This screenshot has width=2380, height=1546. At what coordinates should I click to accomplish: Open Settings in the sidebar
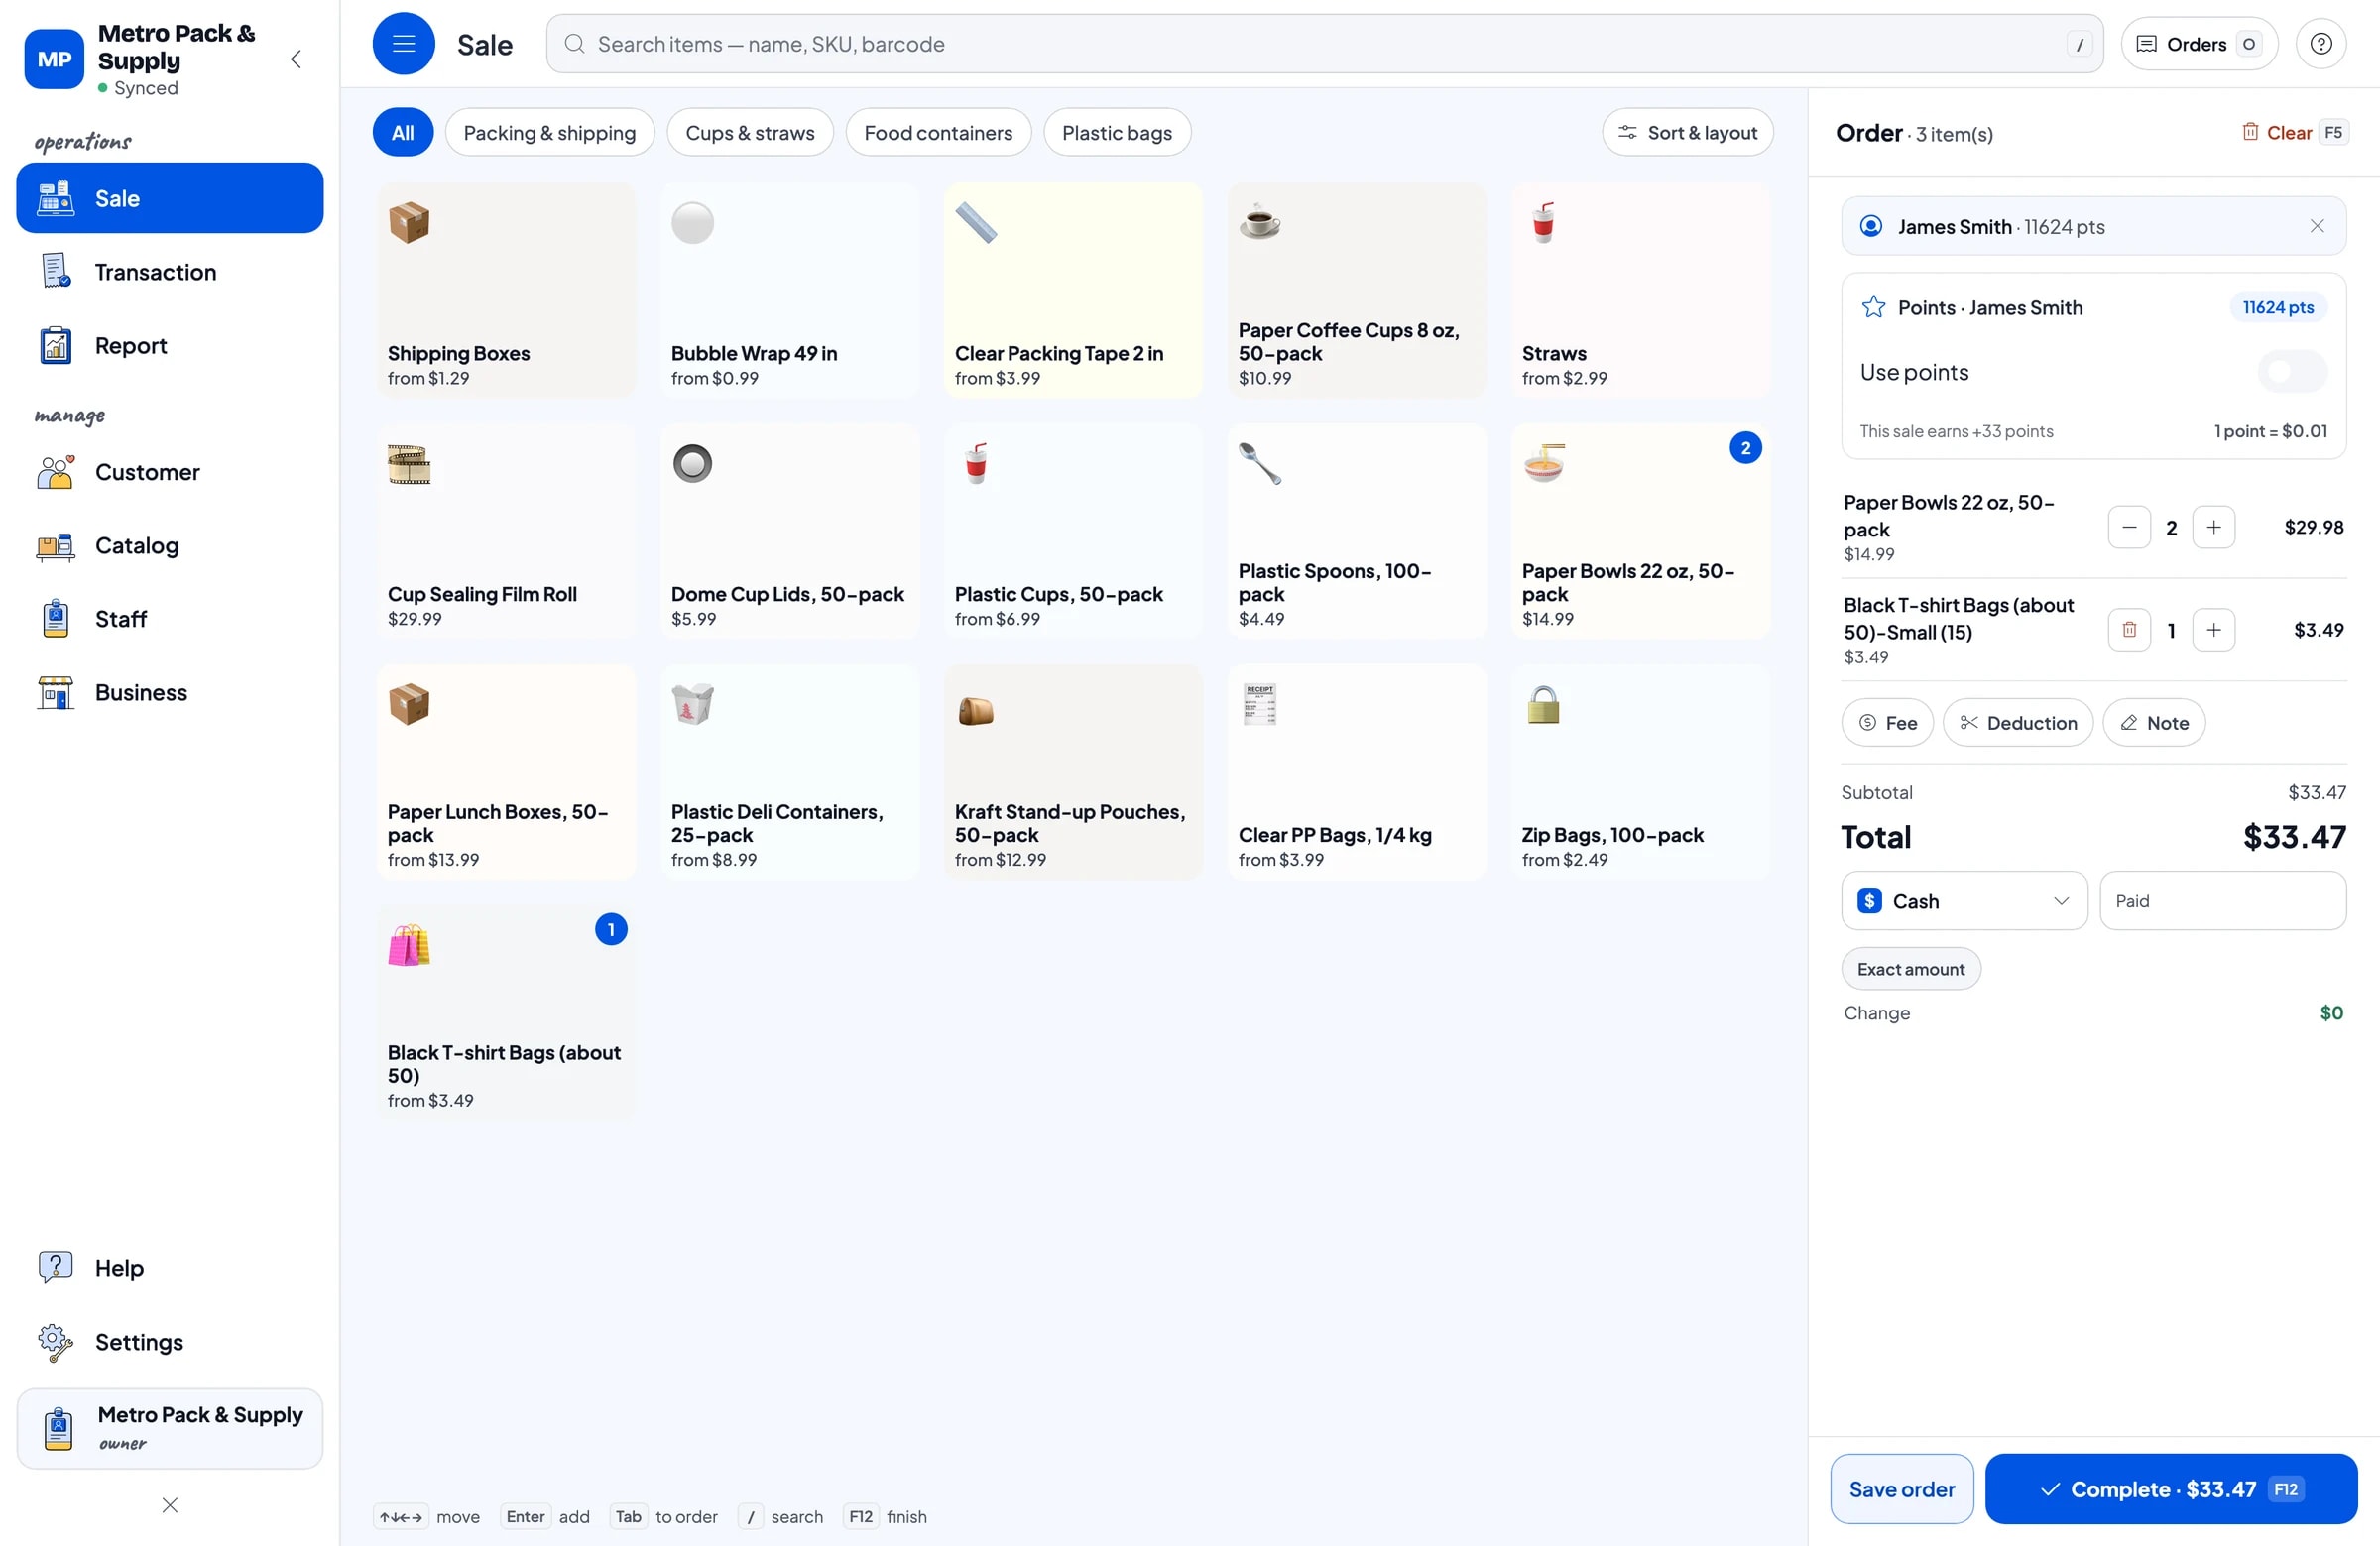[170, 1342]
